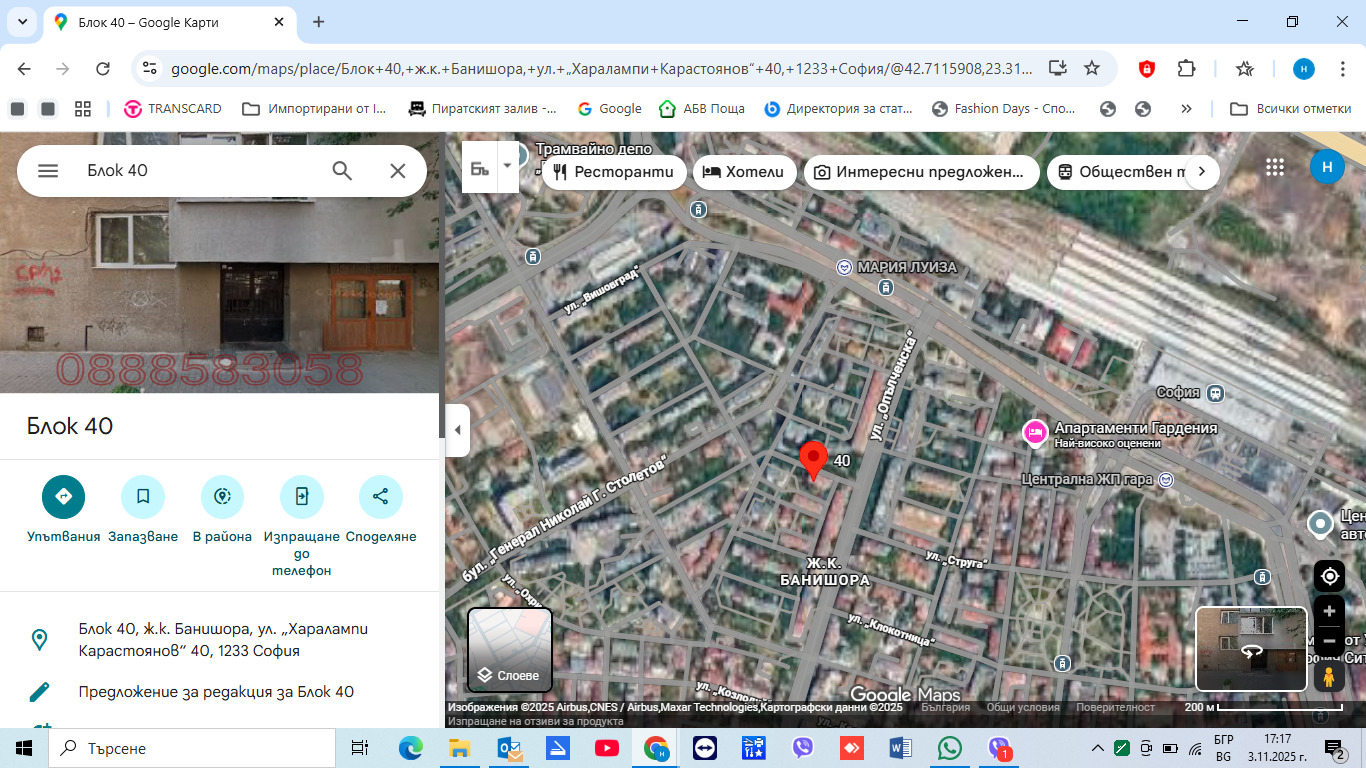
Task: Click Предложение за редакция за Блок 40
Action: pos(216,692)
